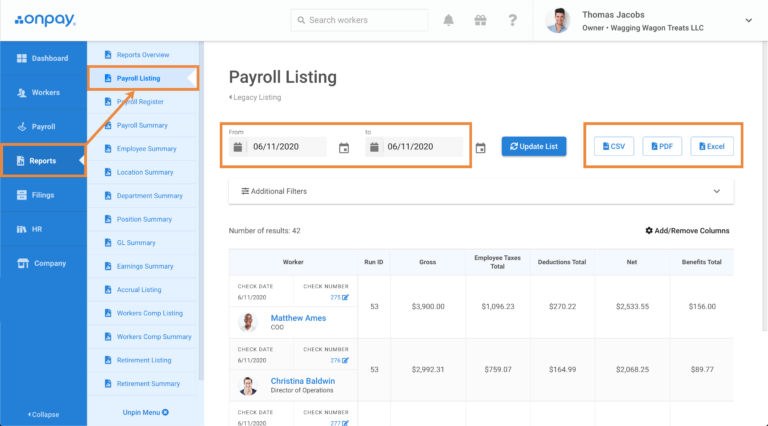Click the Net column header

(x=632, y=262)
